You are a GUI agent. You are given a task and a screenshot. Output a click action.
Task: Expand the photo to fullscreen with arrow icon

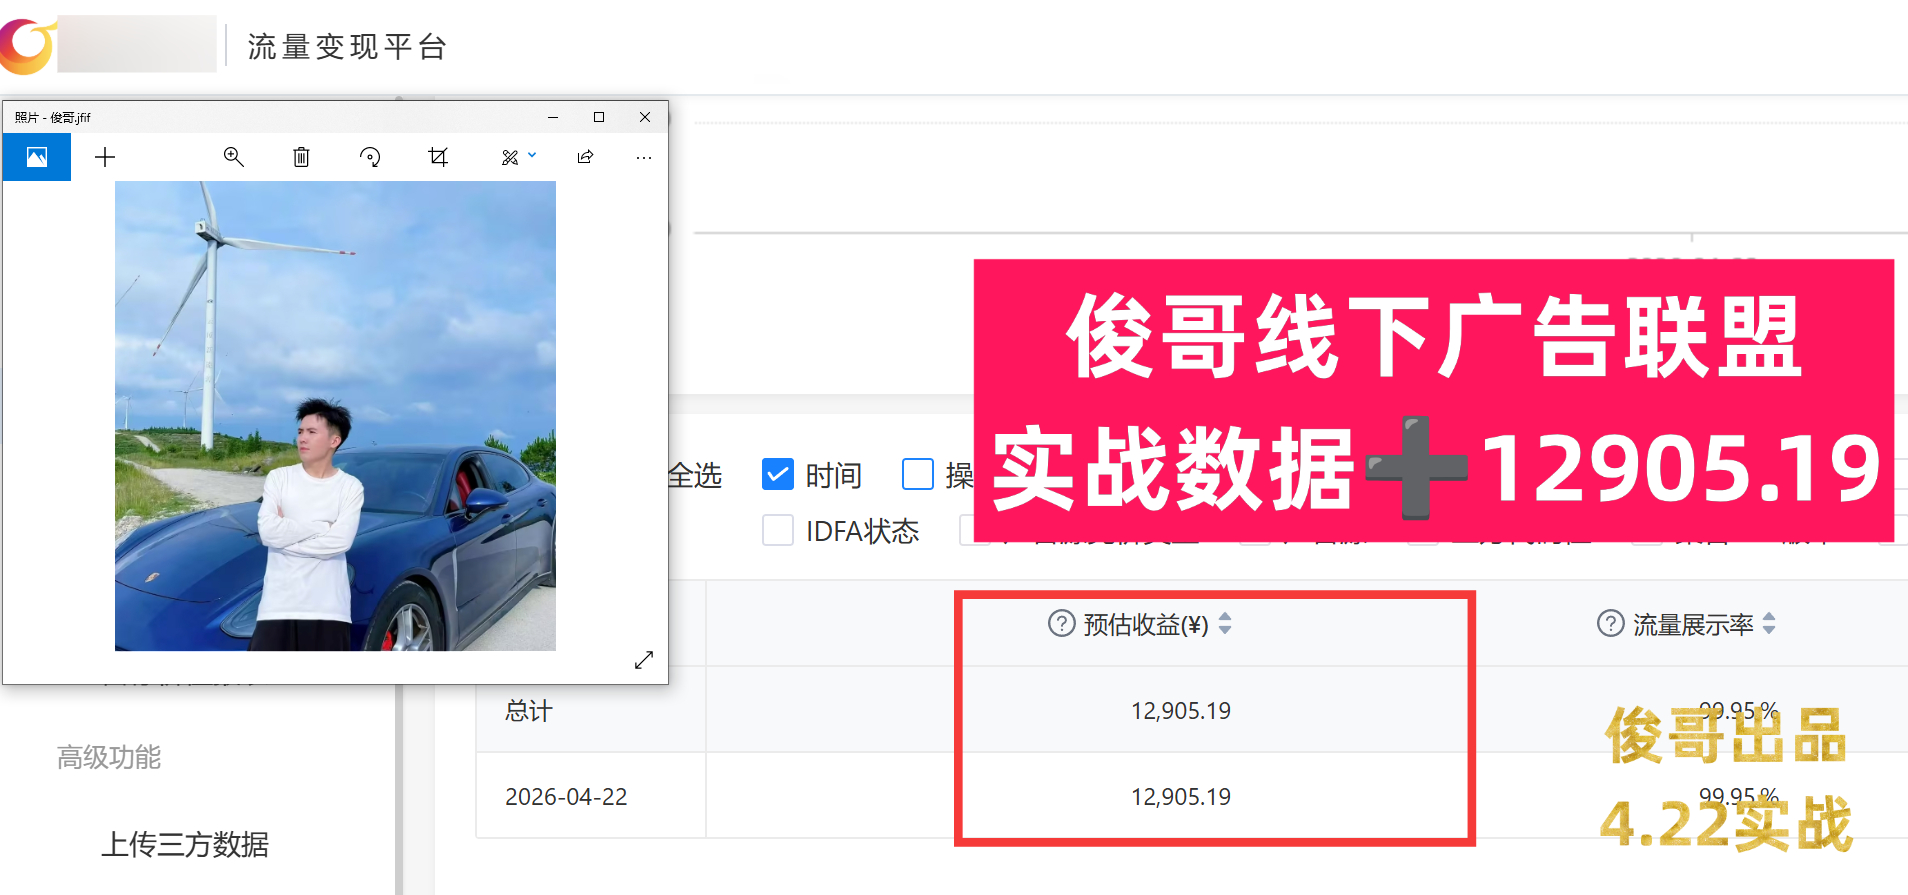pyautogui.click(x=644, y=660)
